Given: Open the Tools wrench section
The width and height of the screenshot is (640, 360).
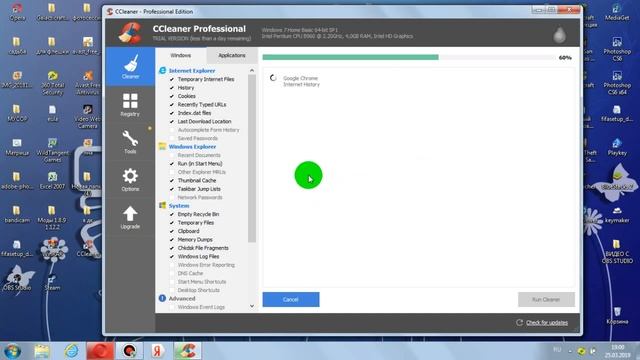Looking at the screenshot, I should tap(130, 142).
